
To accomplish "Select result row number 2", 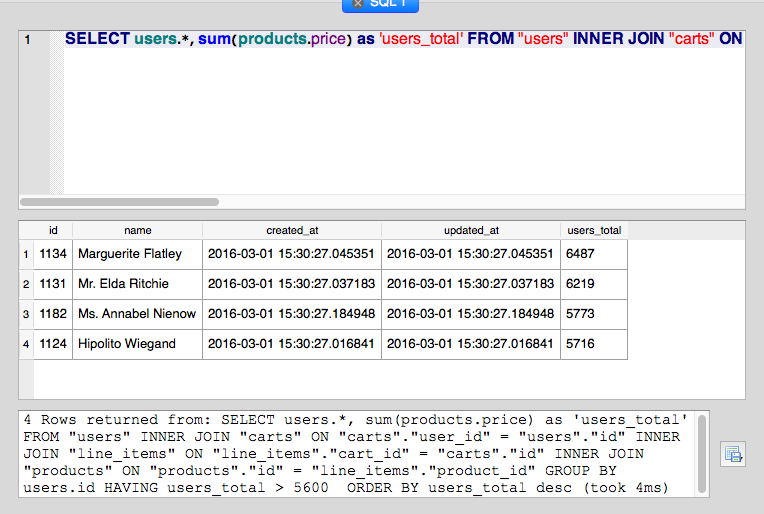I will (26, 284).
